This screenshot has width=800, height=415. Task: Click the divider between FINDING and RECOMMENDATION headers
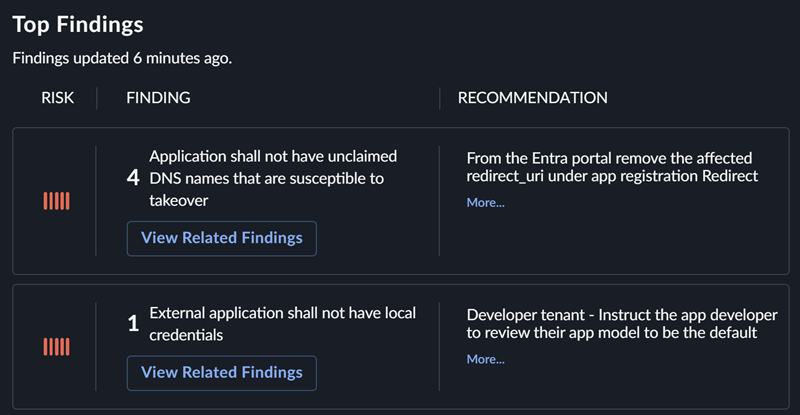440,98
